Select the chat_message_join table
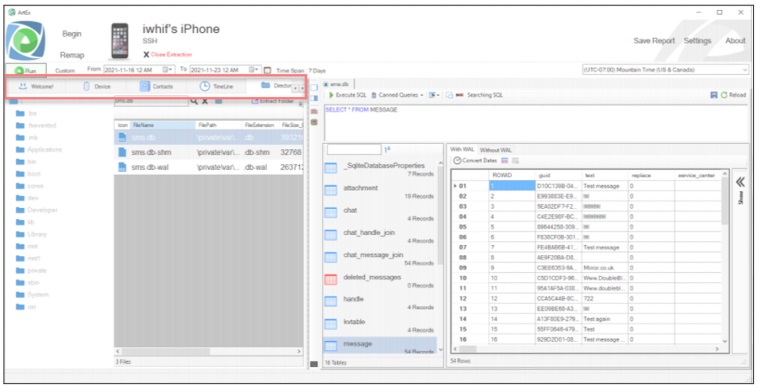The width and height of the screenshot is (757, 387). pyautogui.click(x=381, y=259)
